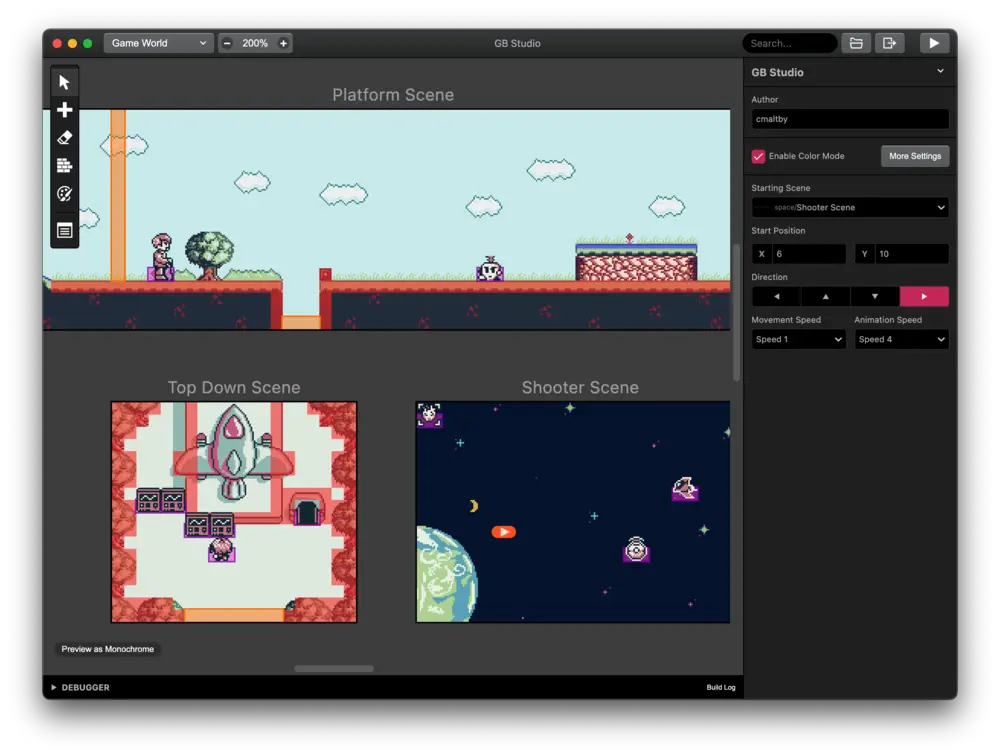Open the Build Log
1000x756 pixels.
click(x=721, y=687)
